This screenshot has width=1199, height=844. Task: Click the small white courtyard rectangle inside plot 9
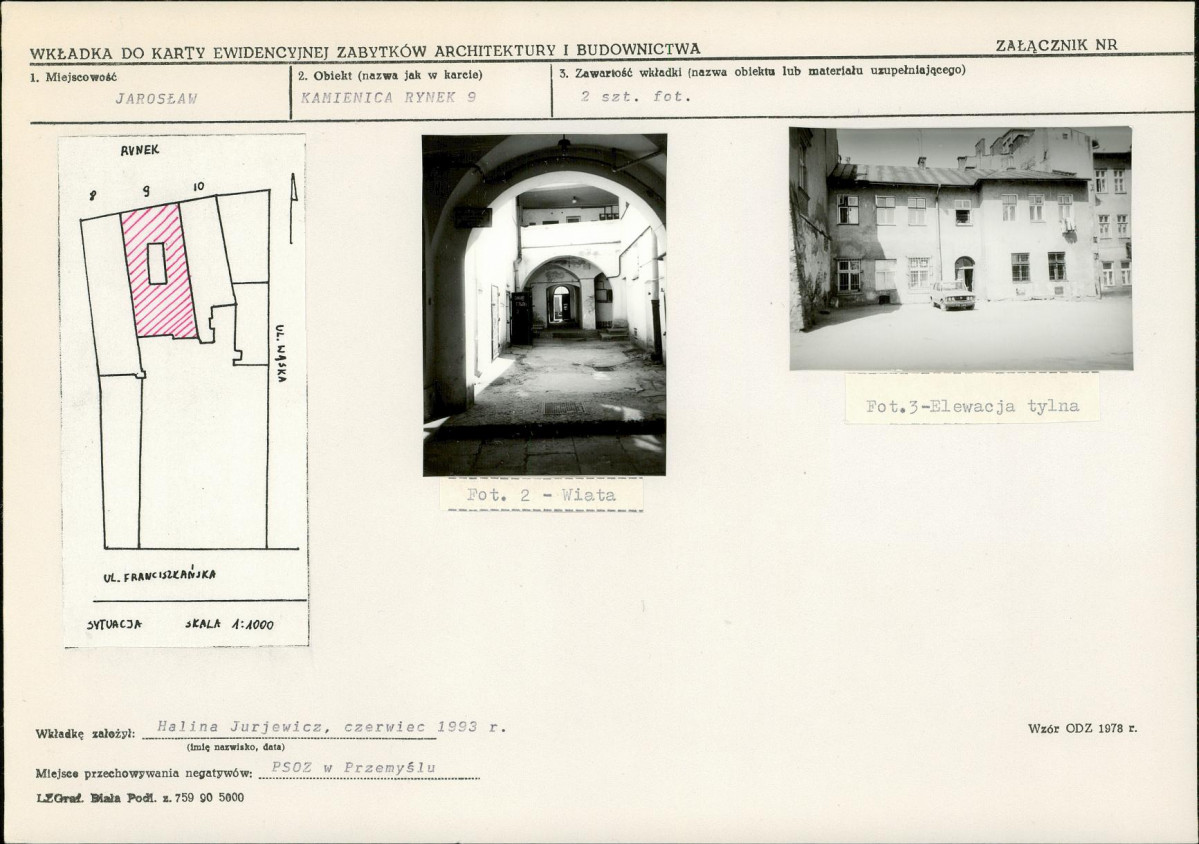pos(156,263)
